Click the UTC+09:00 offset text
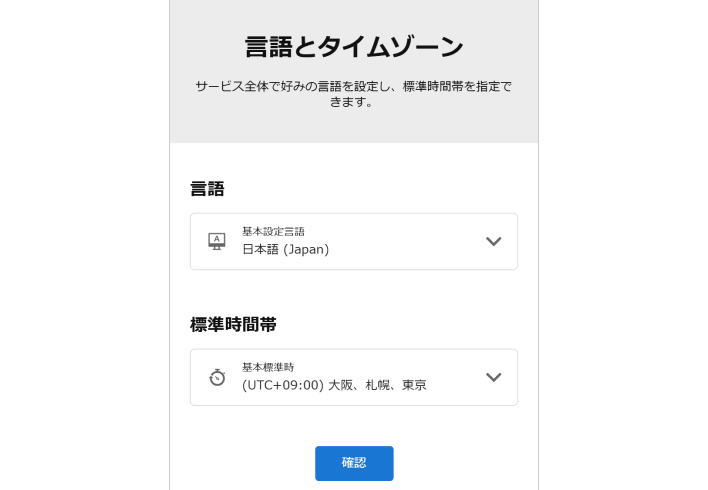The image size is (708, 490). 282,385
